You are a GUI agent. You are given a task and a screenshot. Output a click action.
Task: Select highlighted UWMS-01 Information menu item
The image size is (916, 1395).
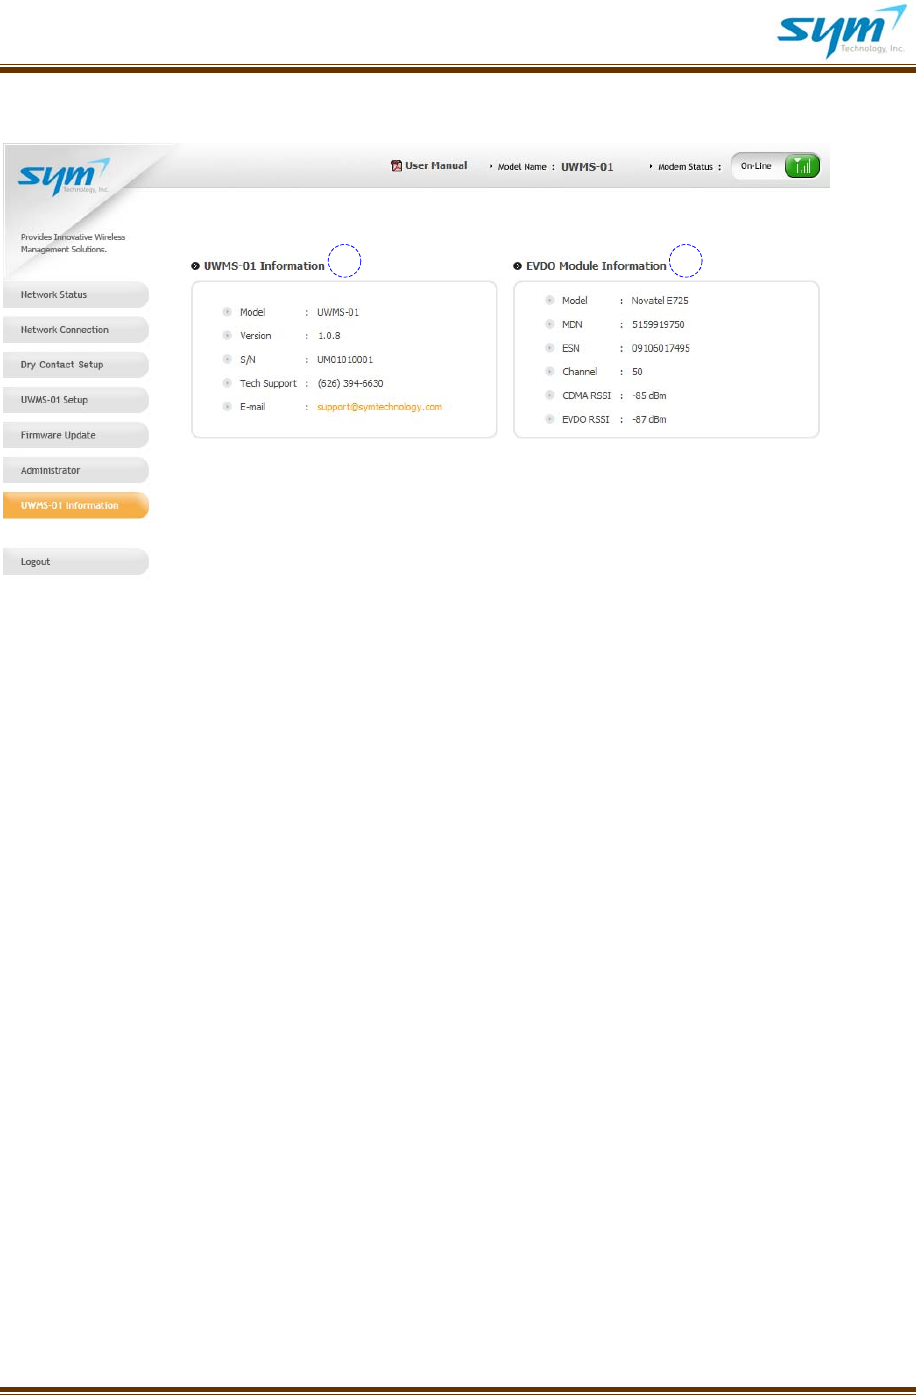(75, 505)
